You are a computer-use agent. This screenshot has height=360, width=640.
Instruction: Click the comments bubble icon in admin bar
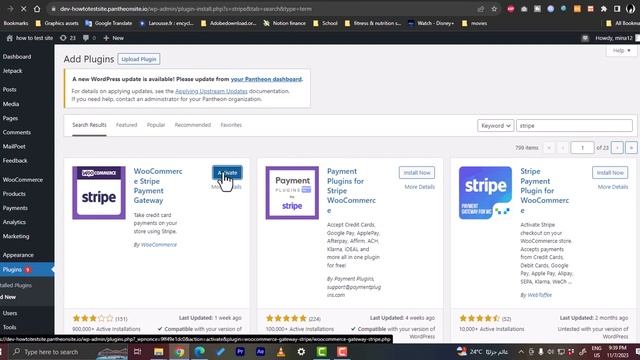pos(86,38)
